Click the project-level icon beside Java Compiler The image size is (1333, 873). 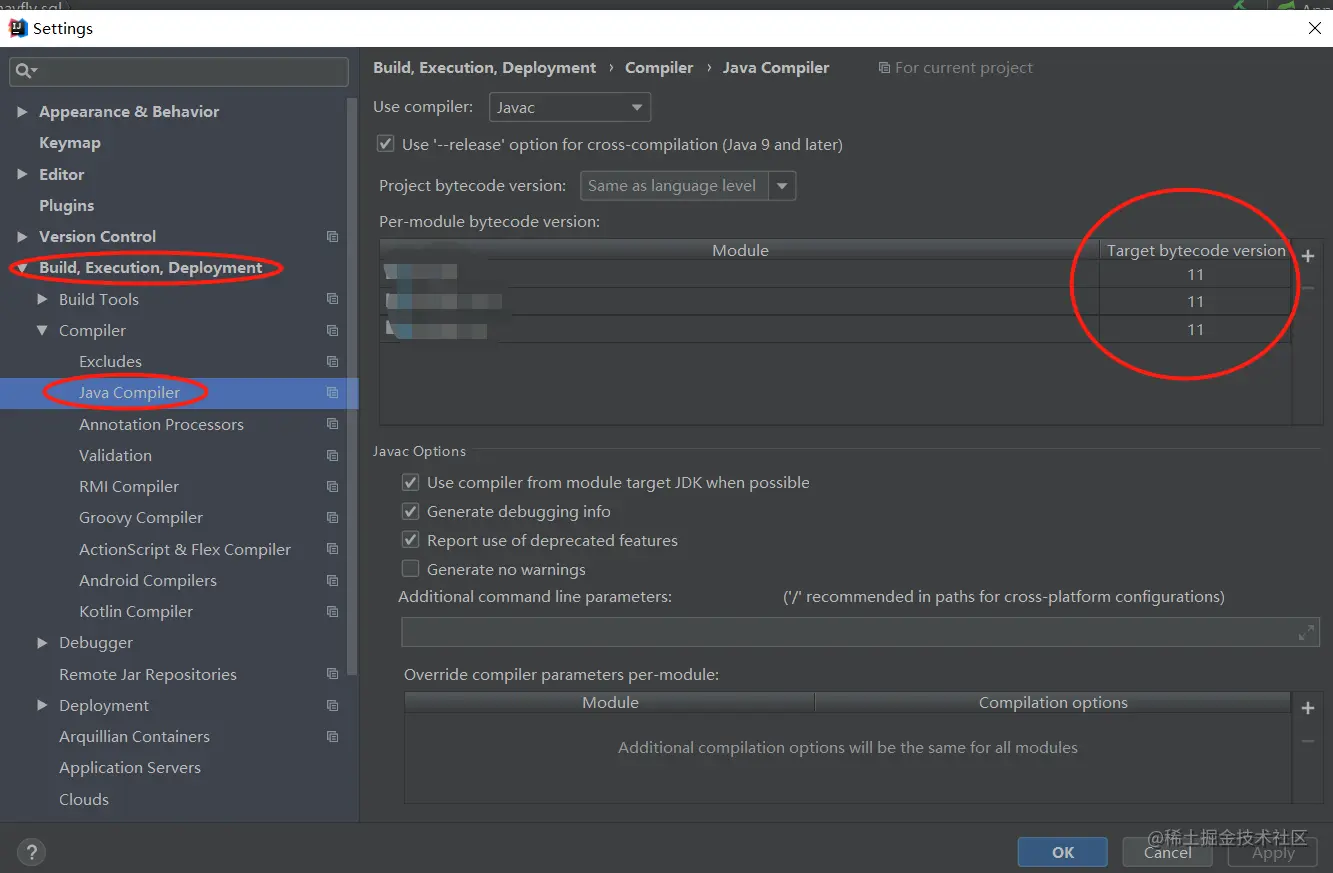[333, 393]
